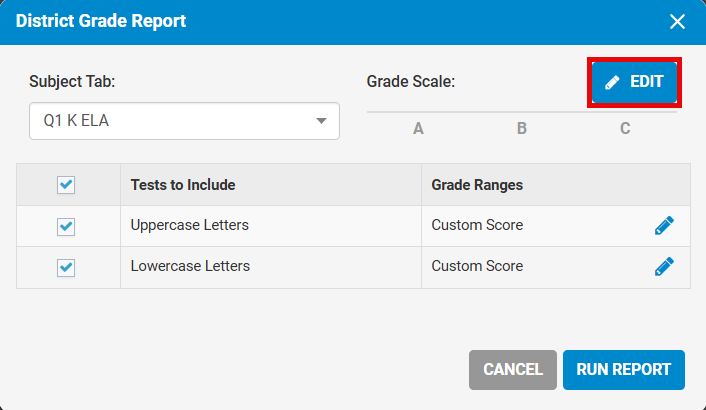Select the Lowercase Letters row label
The width and height of the screenshot is (706, 410).
coord(190,266)
